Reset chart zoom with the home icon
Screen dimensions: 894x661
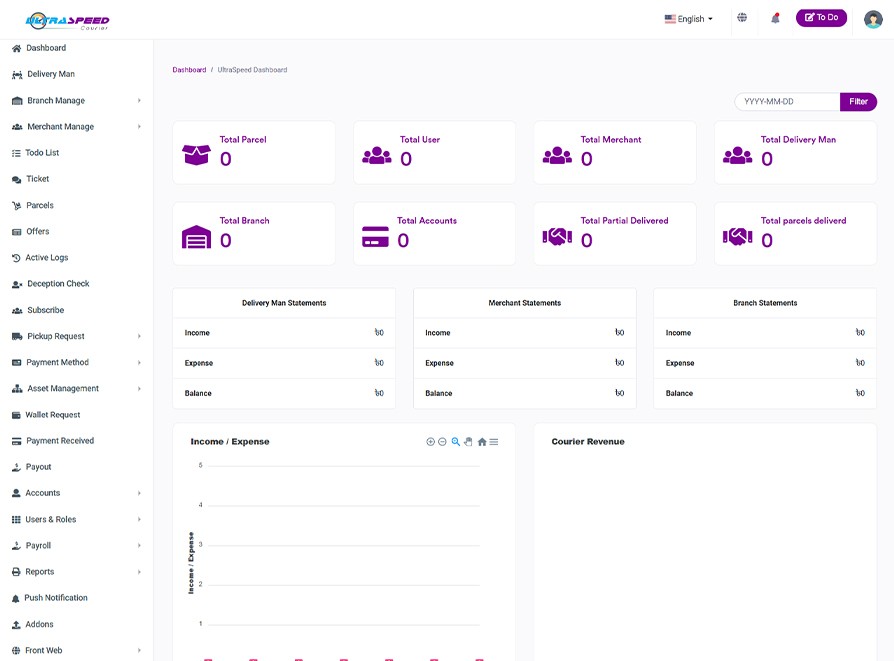point(482,442)
